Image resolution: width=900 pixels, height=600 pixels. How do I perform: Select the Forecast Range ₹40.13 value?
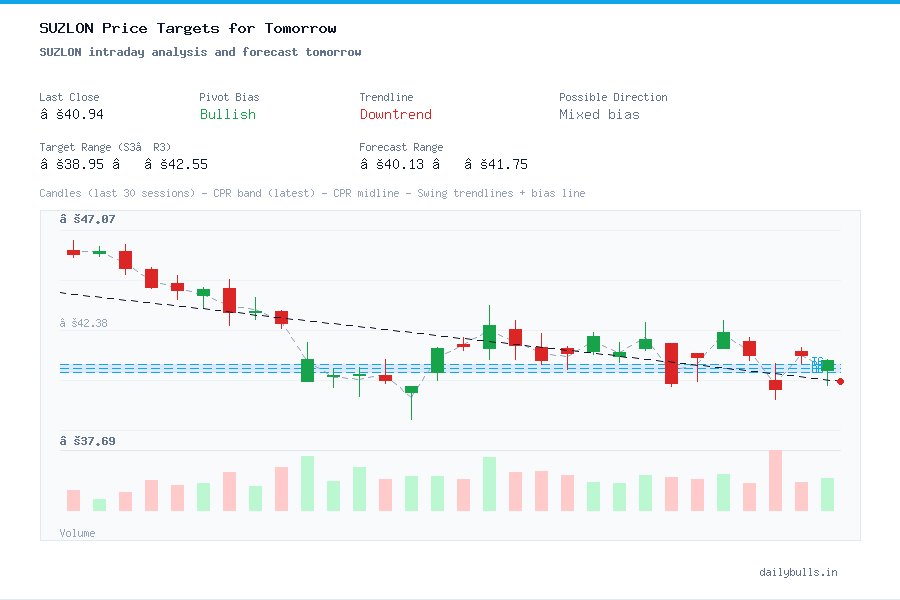(x=397, y=164)
